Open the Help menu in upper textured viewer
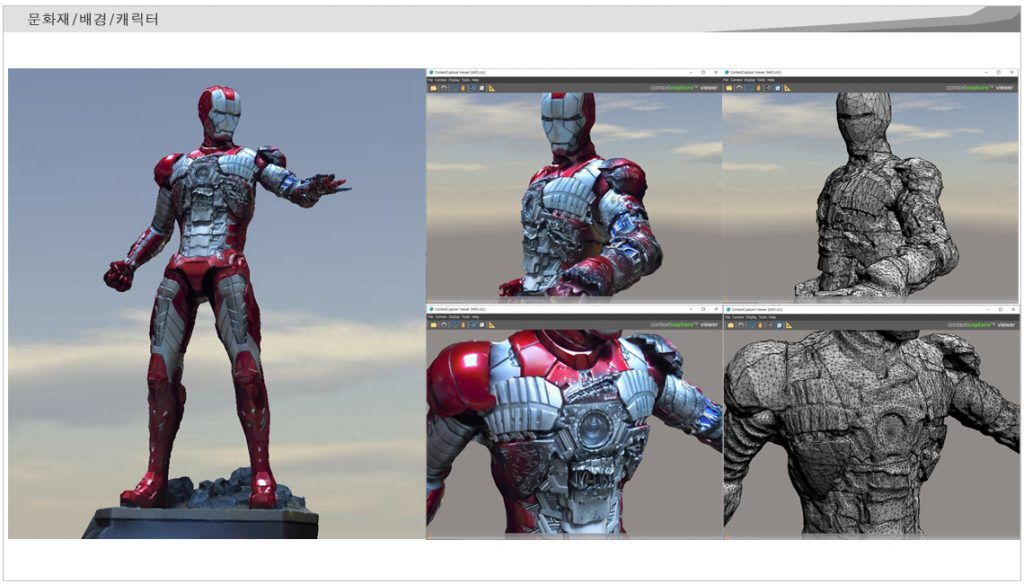This screenshot has height=584, width=1024. point(475,80)
